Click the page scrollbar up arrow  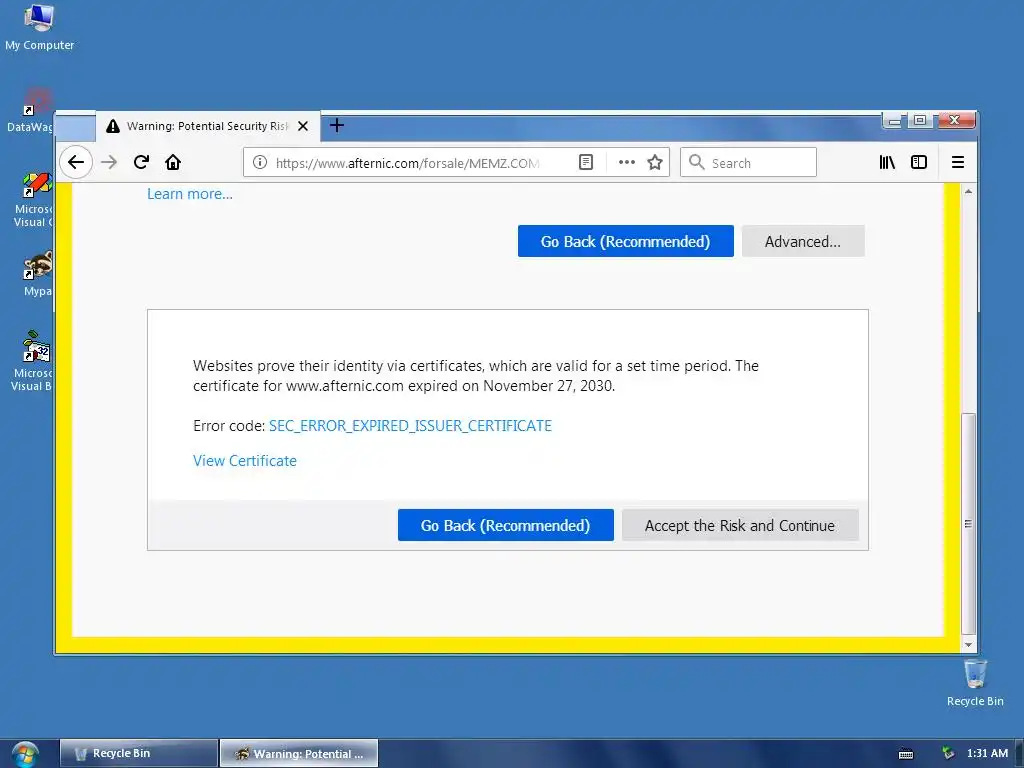click(968, 191)
